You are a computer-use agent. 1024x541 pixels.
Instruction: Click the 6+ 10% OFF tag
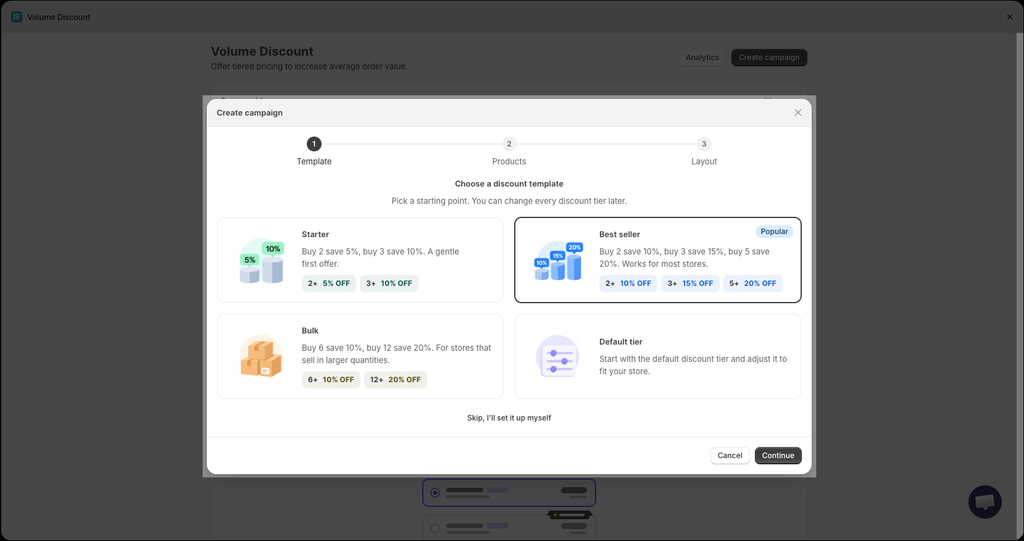[x=330, y=380]
